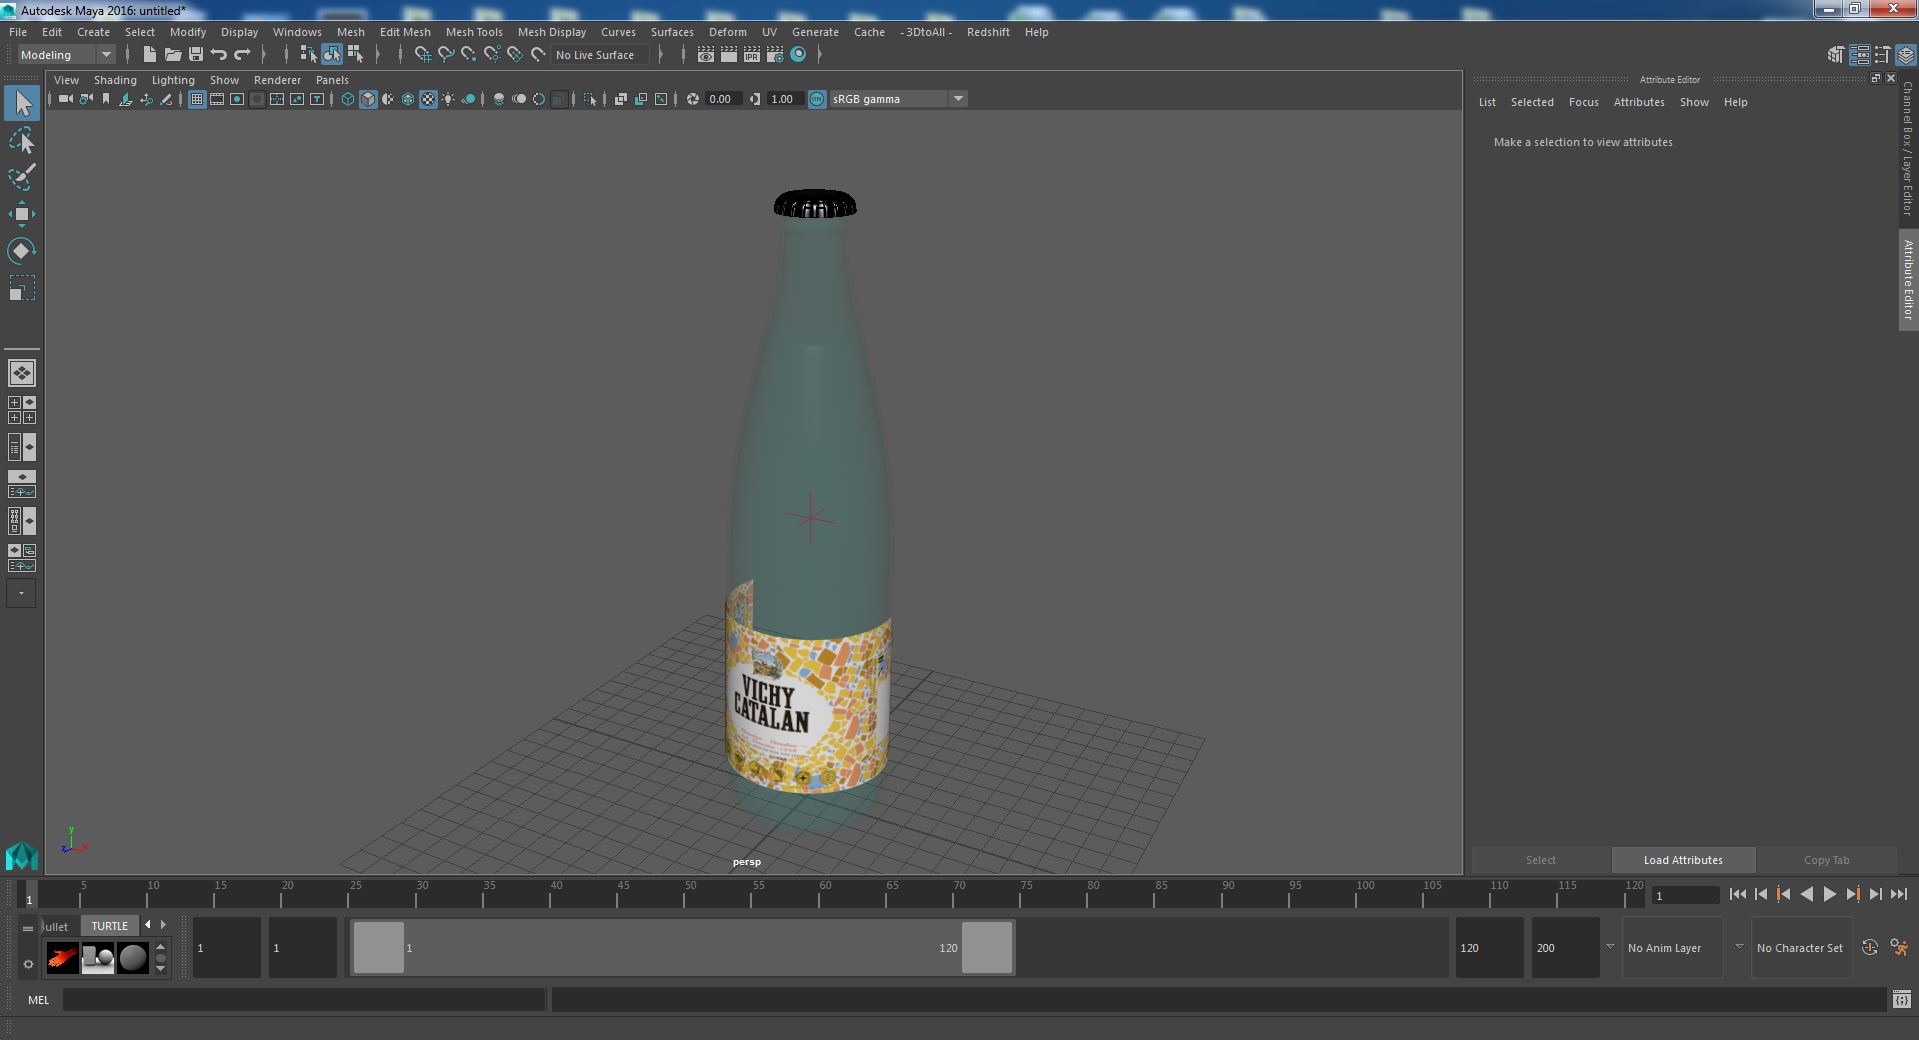Open the Redshift menu
1919x1040 pixels.
[988, 32]
